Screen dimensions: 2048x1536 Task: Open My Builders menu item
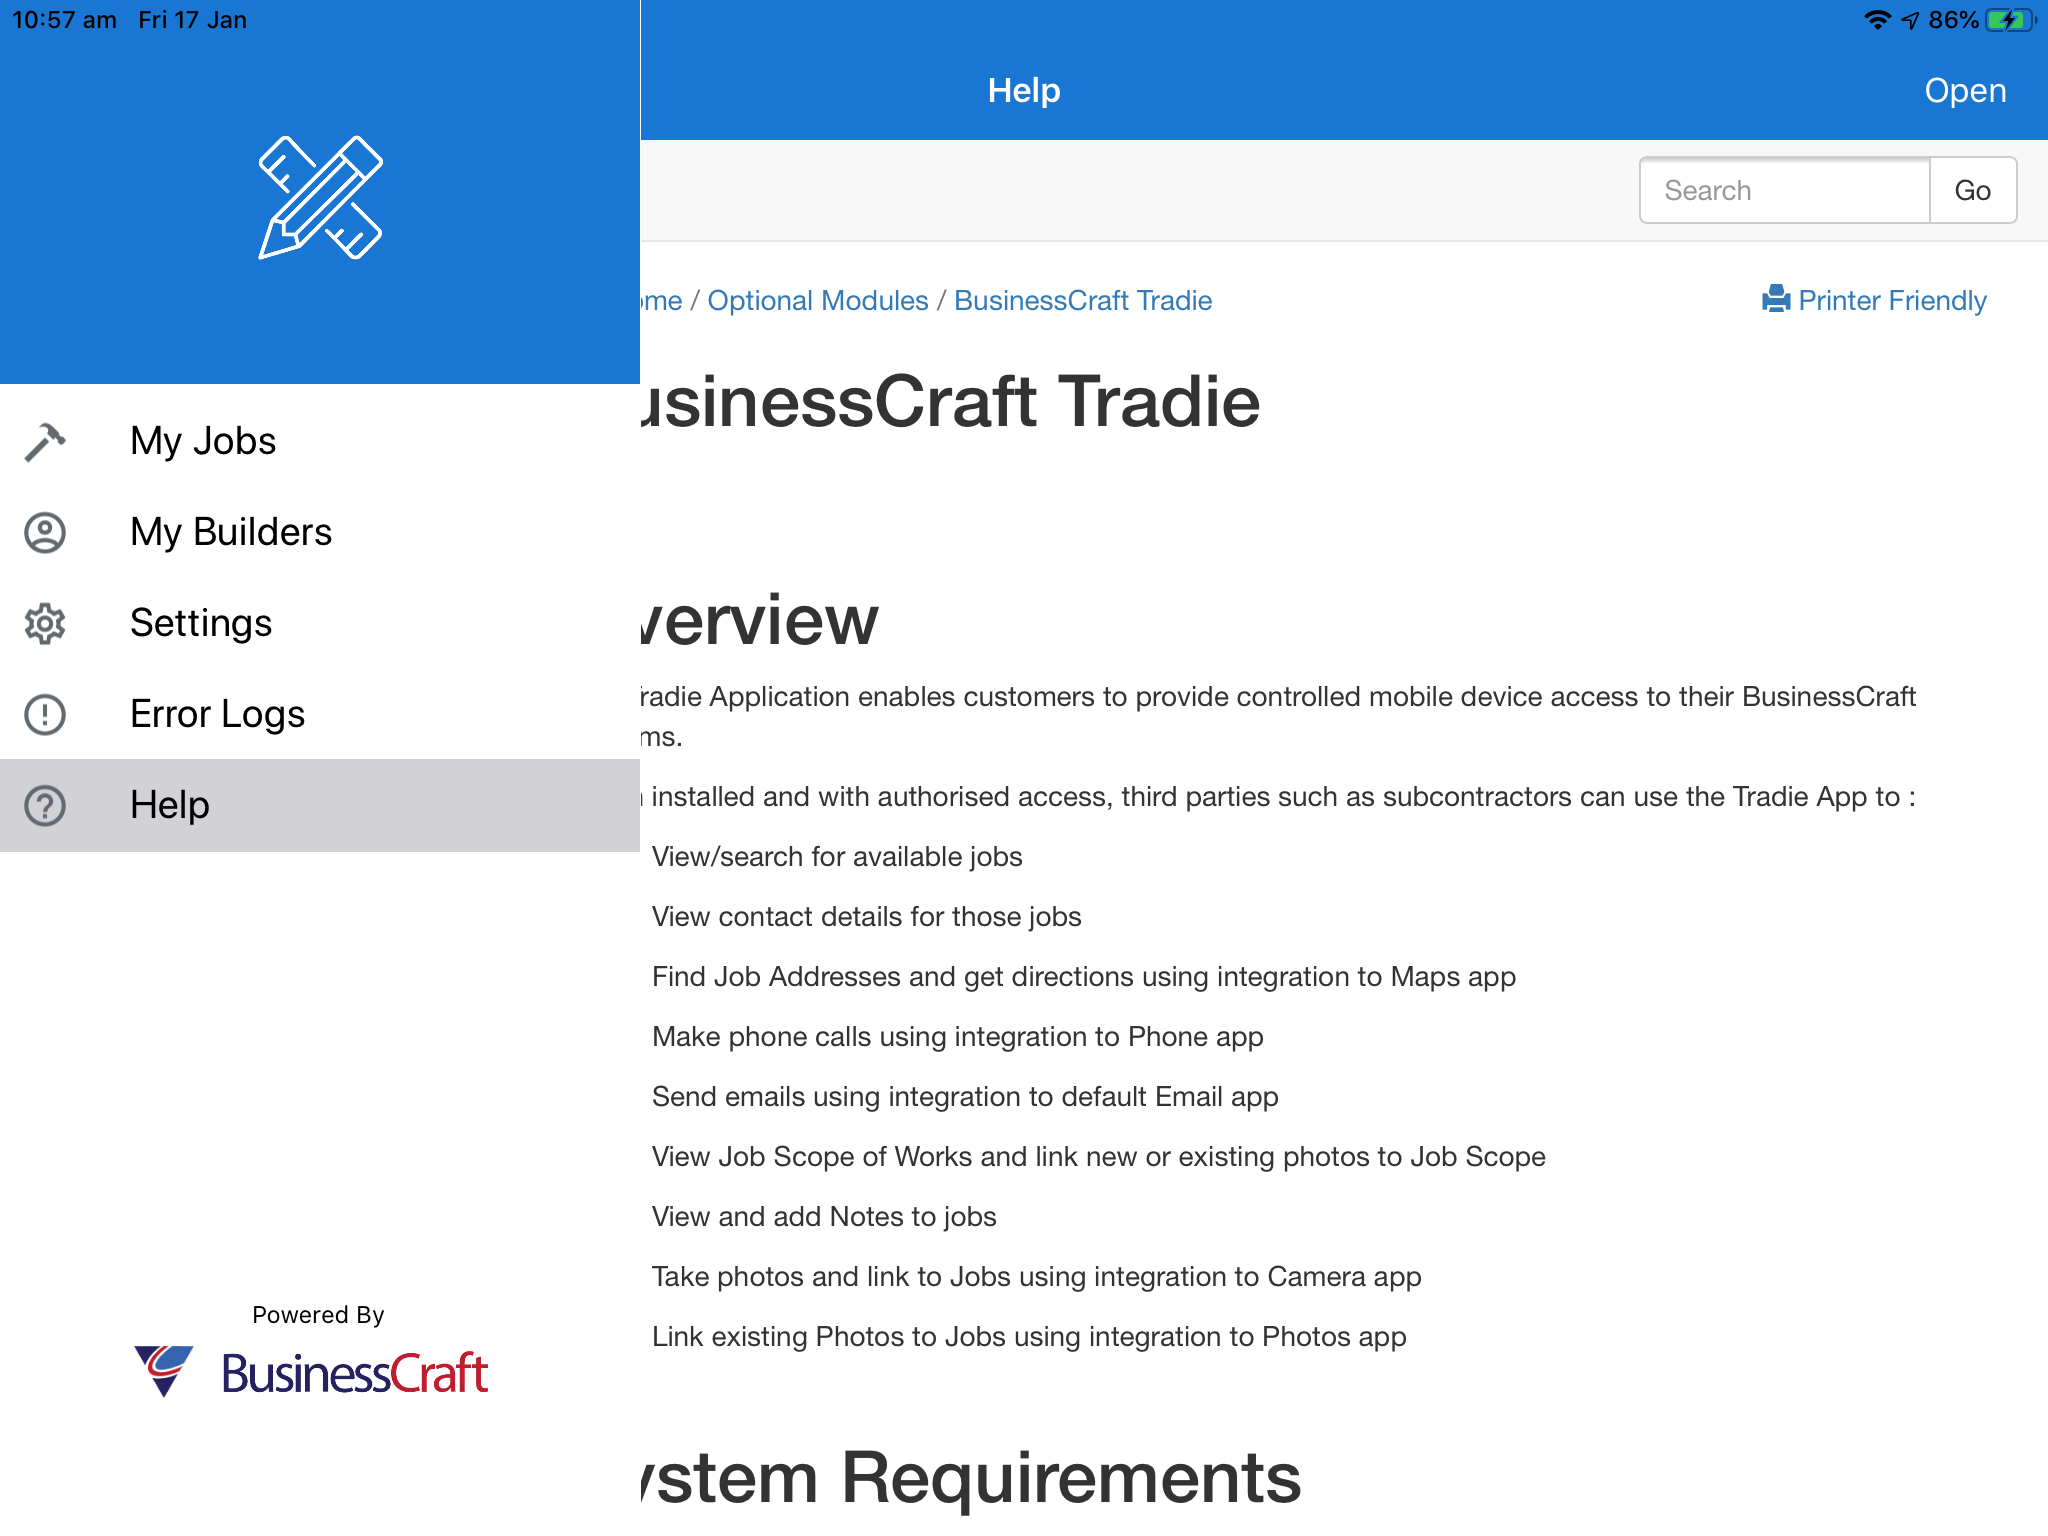[320, 533]
